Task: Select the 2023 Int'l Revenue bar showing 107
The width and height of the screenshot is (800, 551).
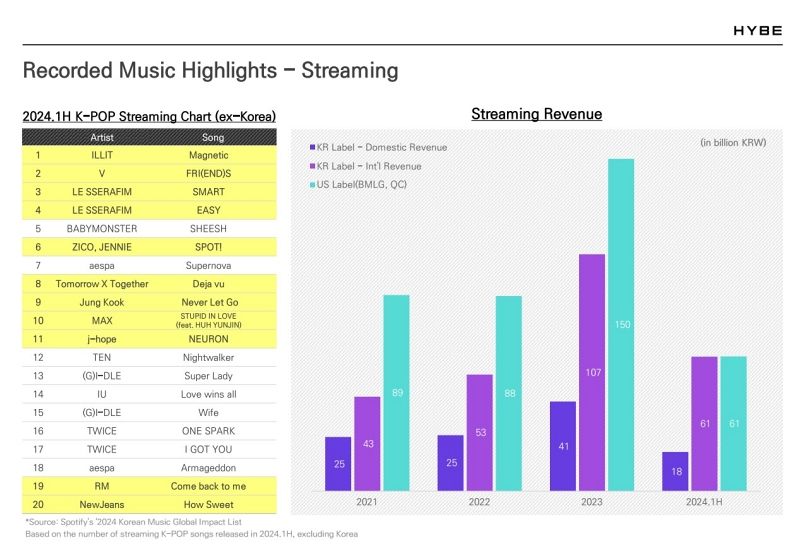Action: pyautogui.click(x=592, y=372)
